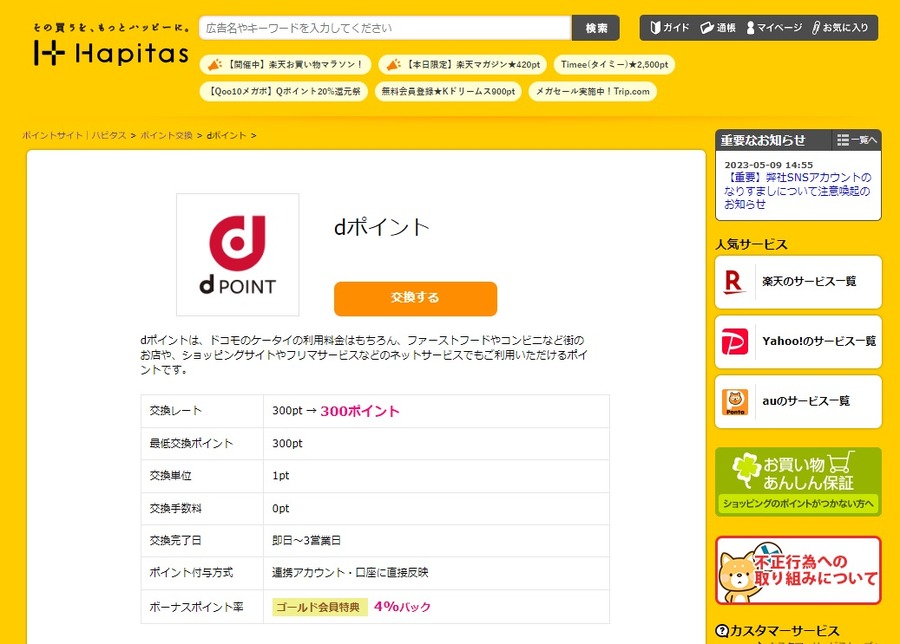Viewport: 900px width, 644px height.
Task: Open Timee(タイミー)★2,500pt campaign tag
Action: (x=614, y=65)
